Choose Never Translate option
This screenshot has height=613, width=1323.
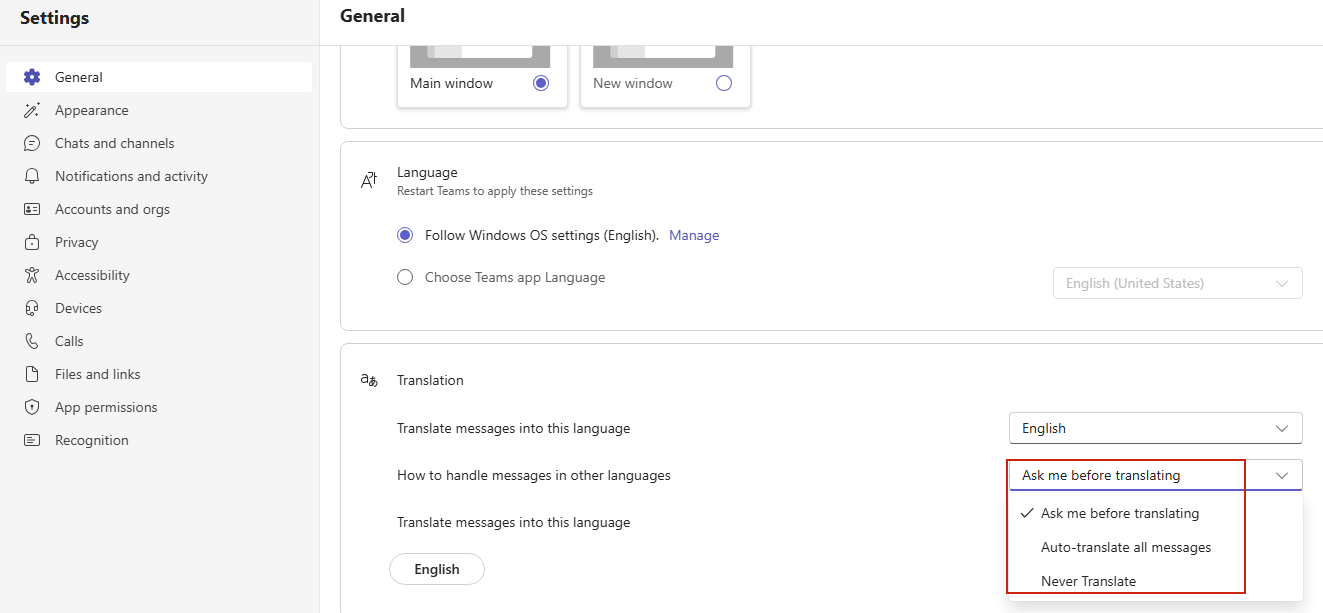click(x=1156, y=581)
